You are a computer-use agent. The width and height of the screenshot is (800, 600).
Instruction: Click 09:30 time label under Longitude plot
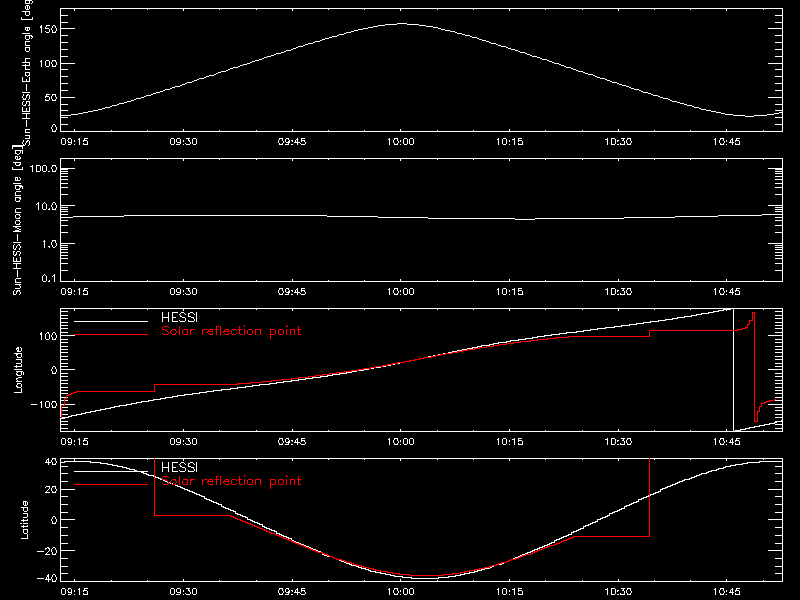(x=183, y=442)
